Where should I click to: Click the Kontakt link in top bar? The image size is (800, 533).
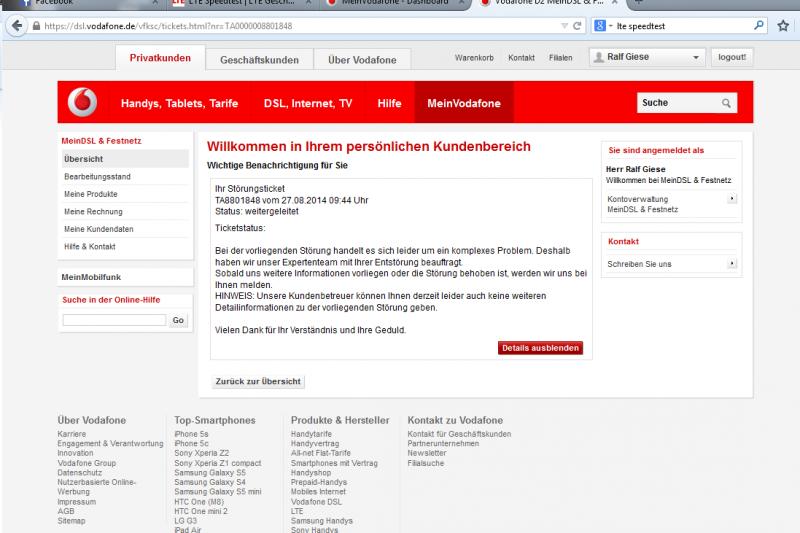[x=521, y=58]
